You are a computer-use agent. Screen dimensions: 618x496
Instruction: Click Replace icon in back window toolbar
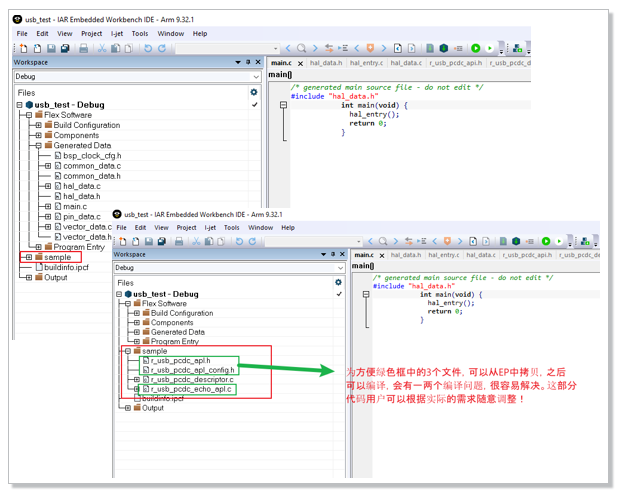tap(329, 48)
